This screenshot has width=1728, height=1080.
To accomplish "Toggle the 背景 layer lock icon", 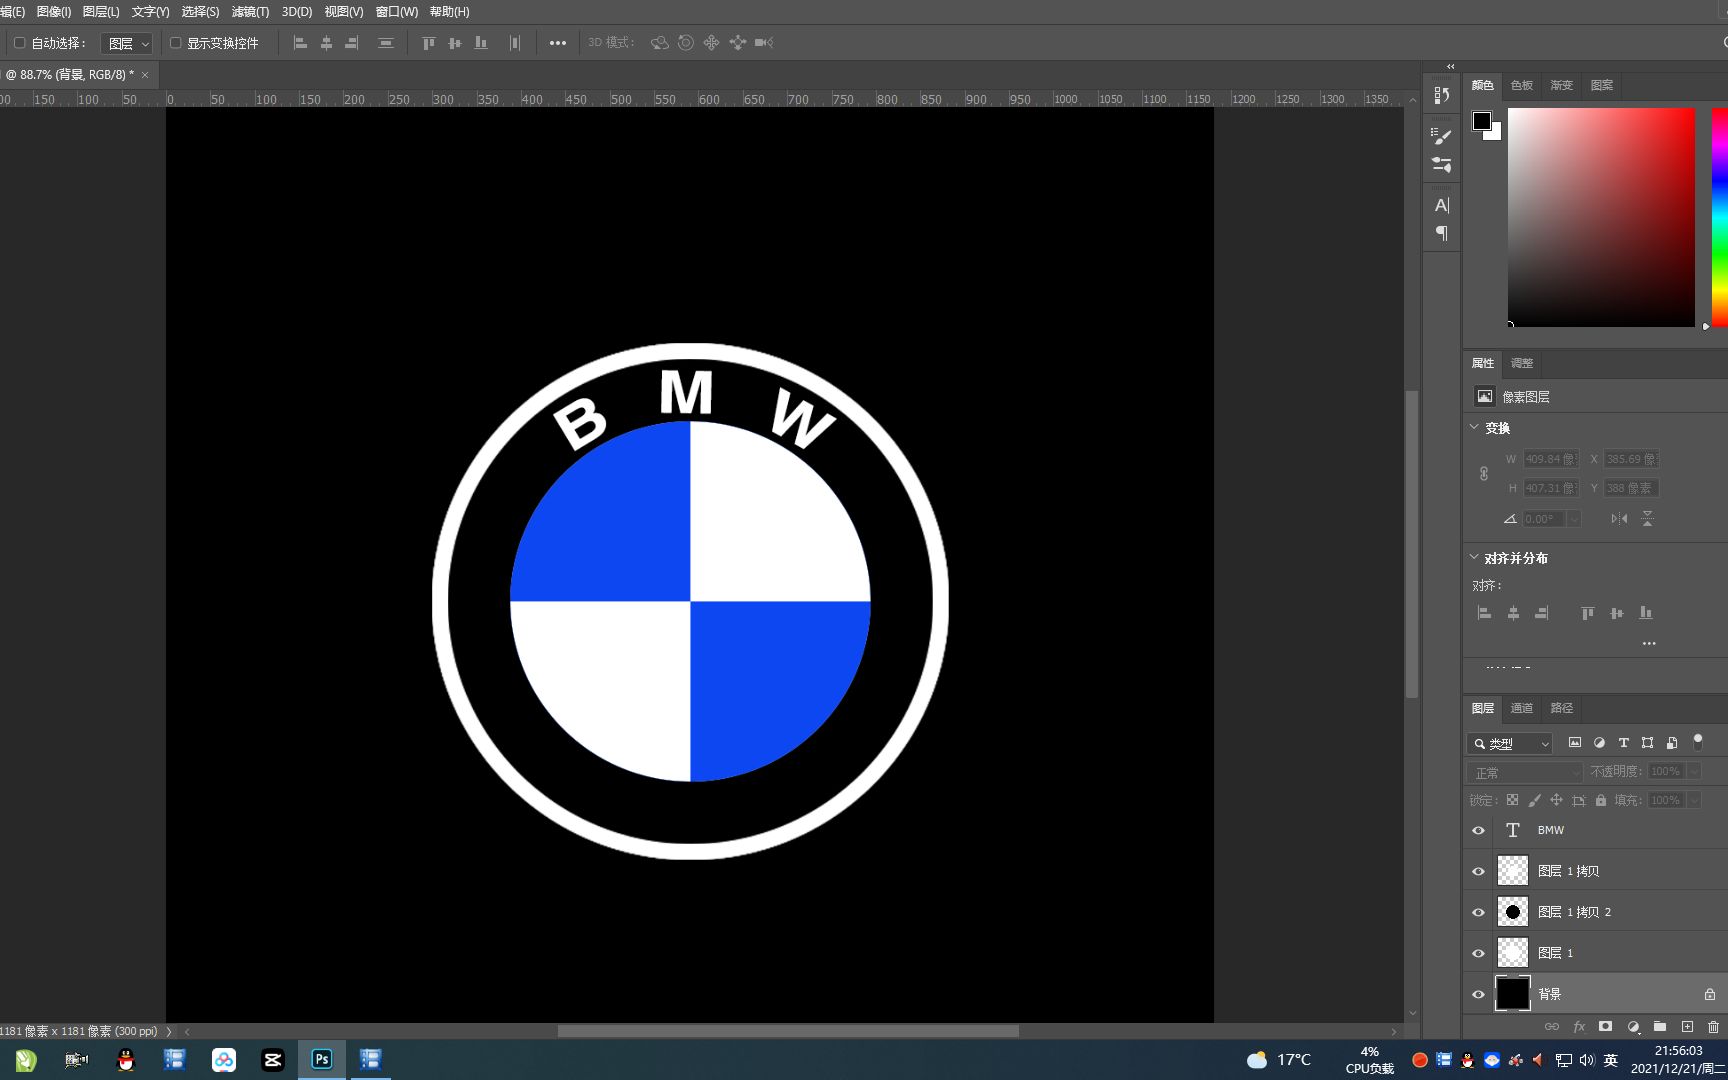I will tap(1710, 994).
